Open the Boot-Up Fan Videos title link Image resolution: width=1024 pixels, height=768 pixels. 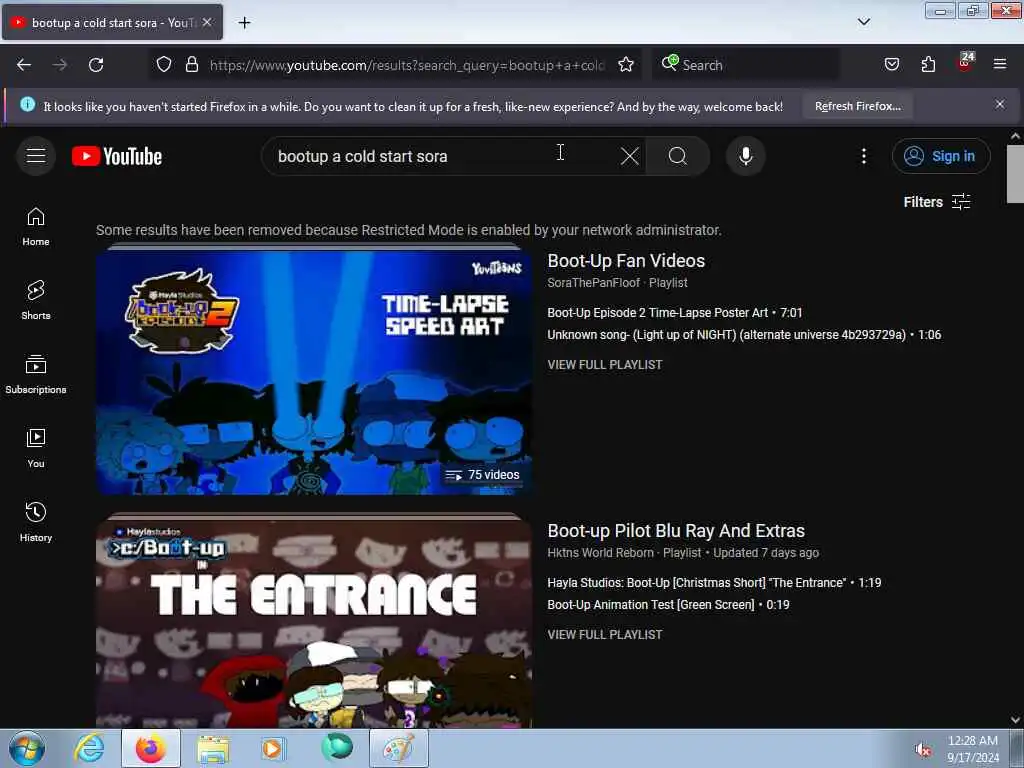(x=626, y=261)
